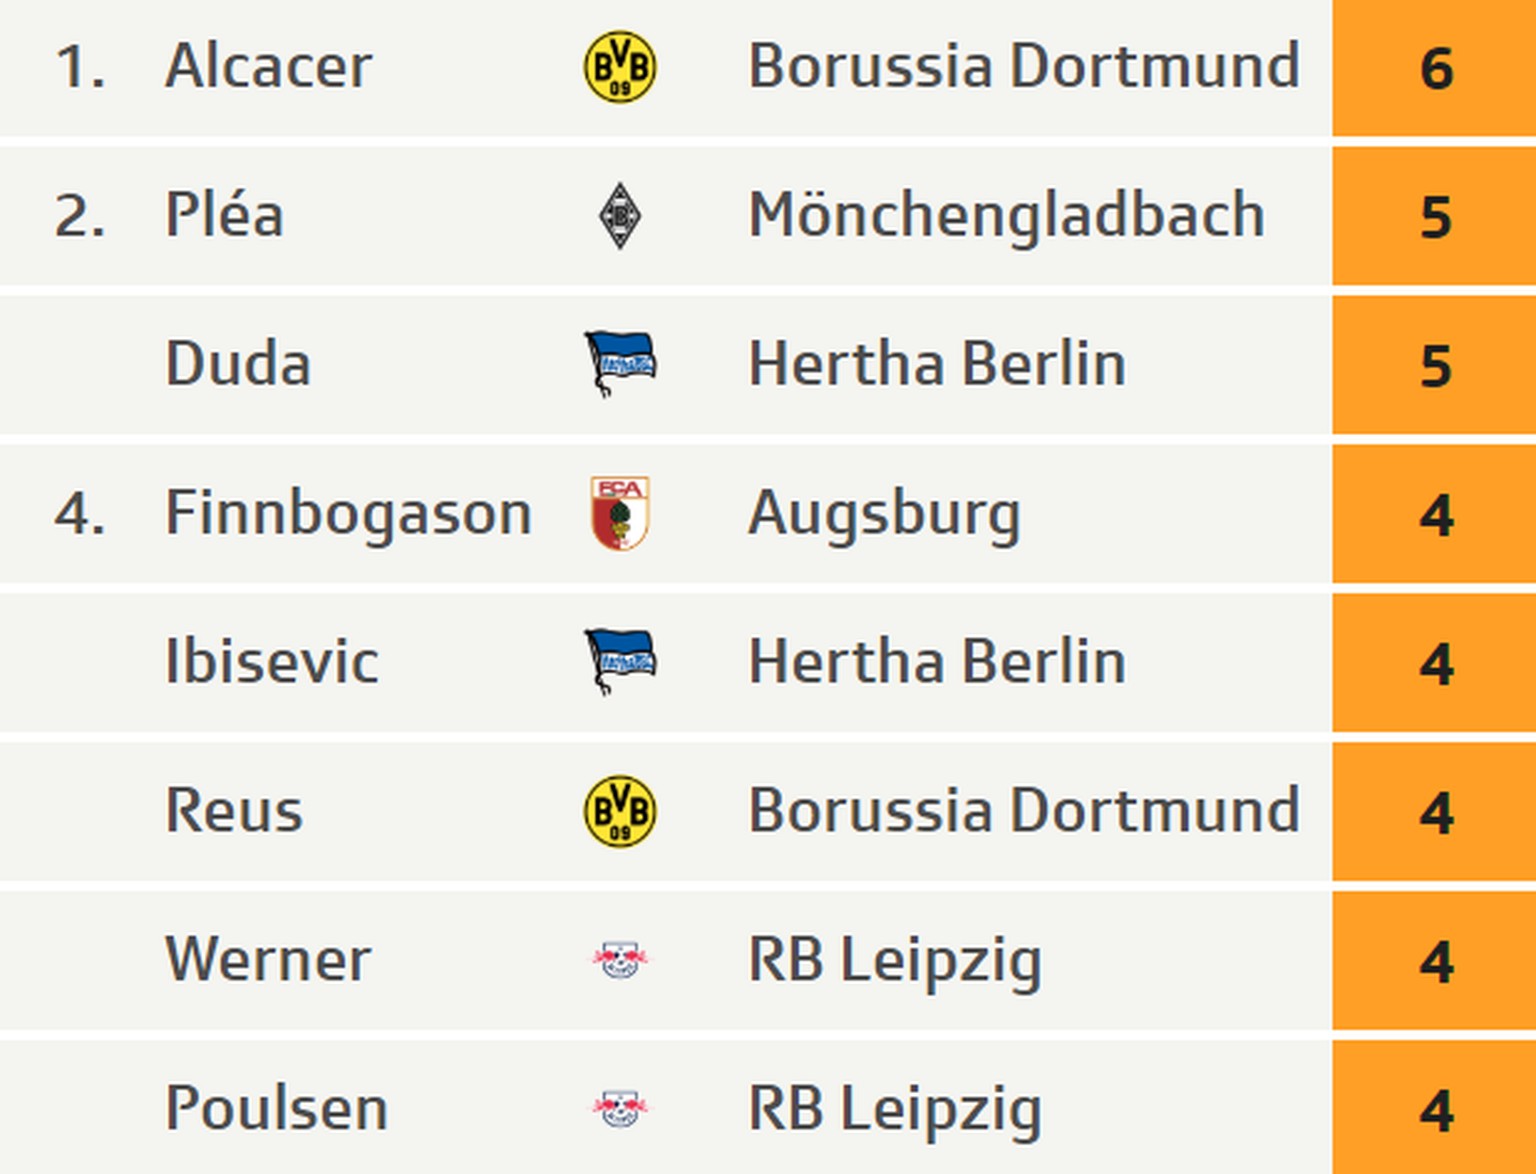The width and height of the screenshot is (1536, 1174).
Task: Click the goal count 4 in Ibisevic's row
Action: click(x=1435, y=662)
